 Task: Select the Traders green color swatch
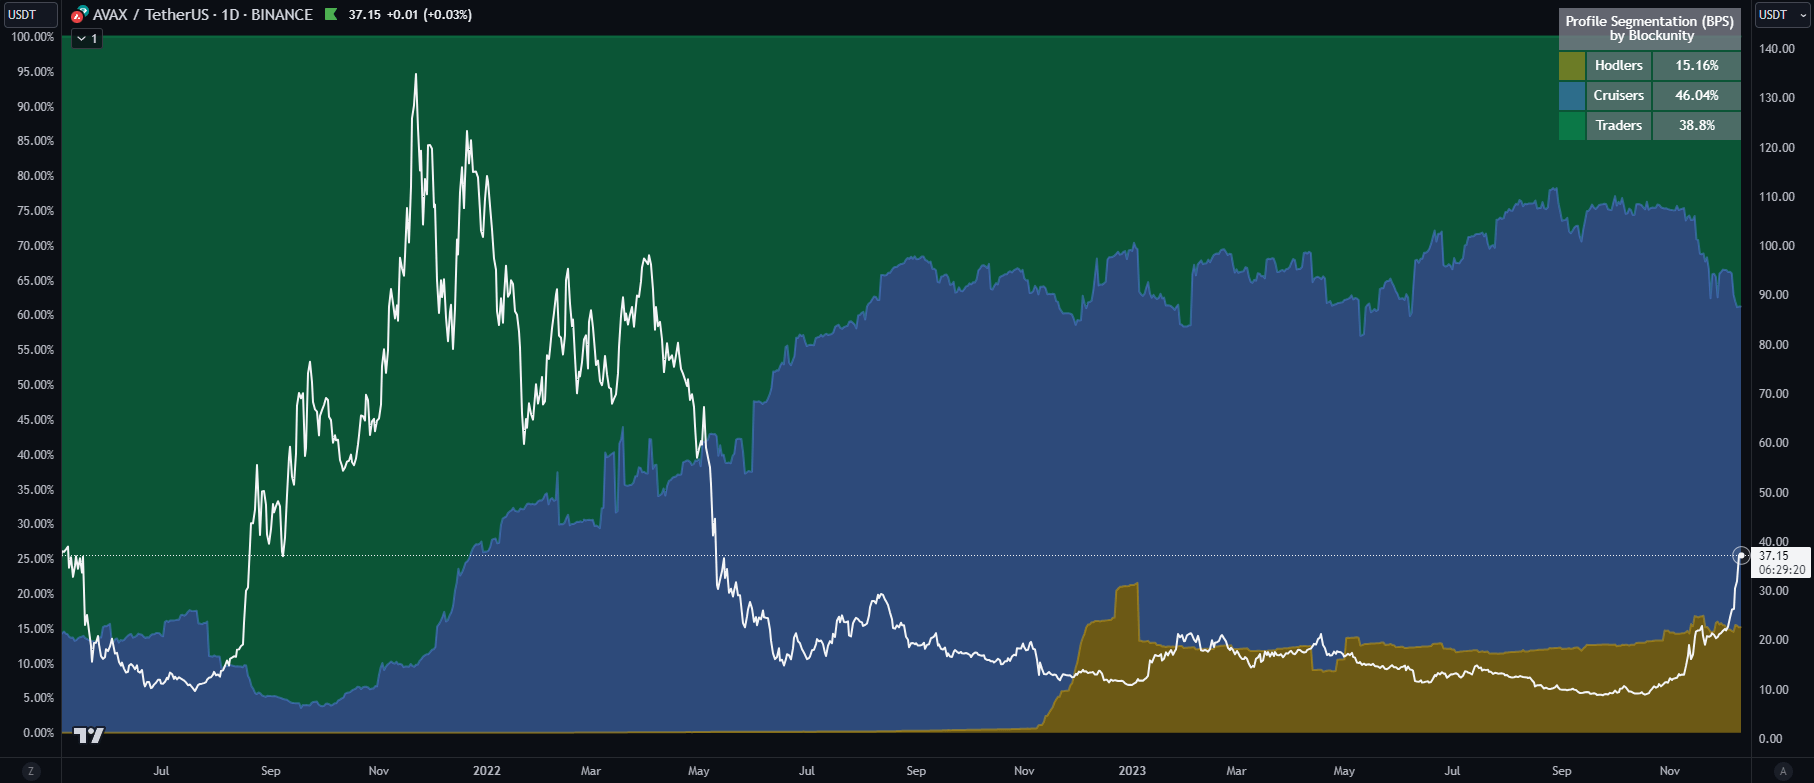click(1572, 126)
